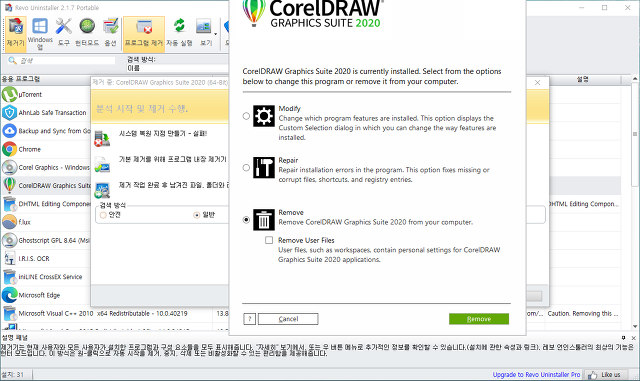Viewport: 640px width, 381px height.
Task: Select Microsoft Edge icon in list
Action: [x=9, y=295]
